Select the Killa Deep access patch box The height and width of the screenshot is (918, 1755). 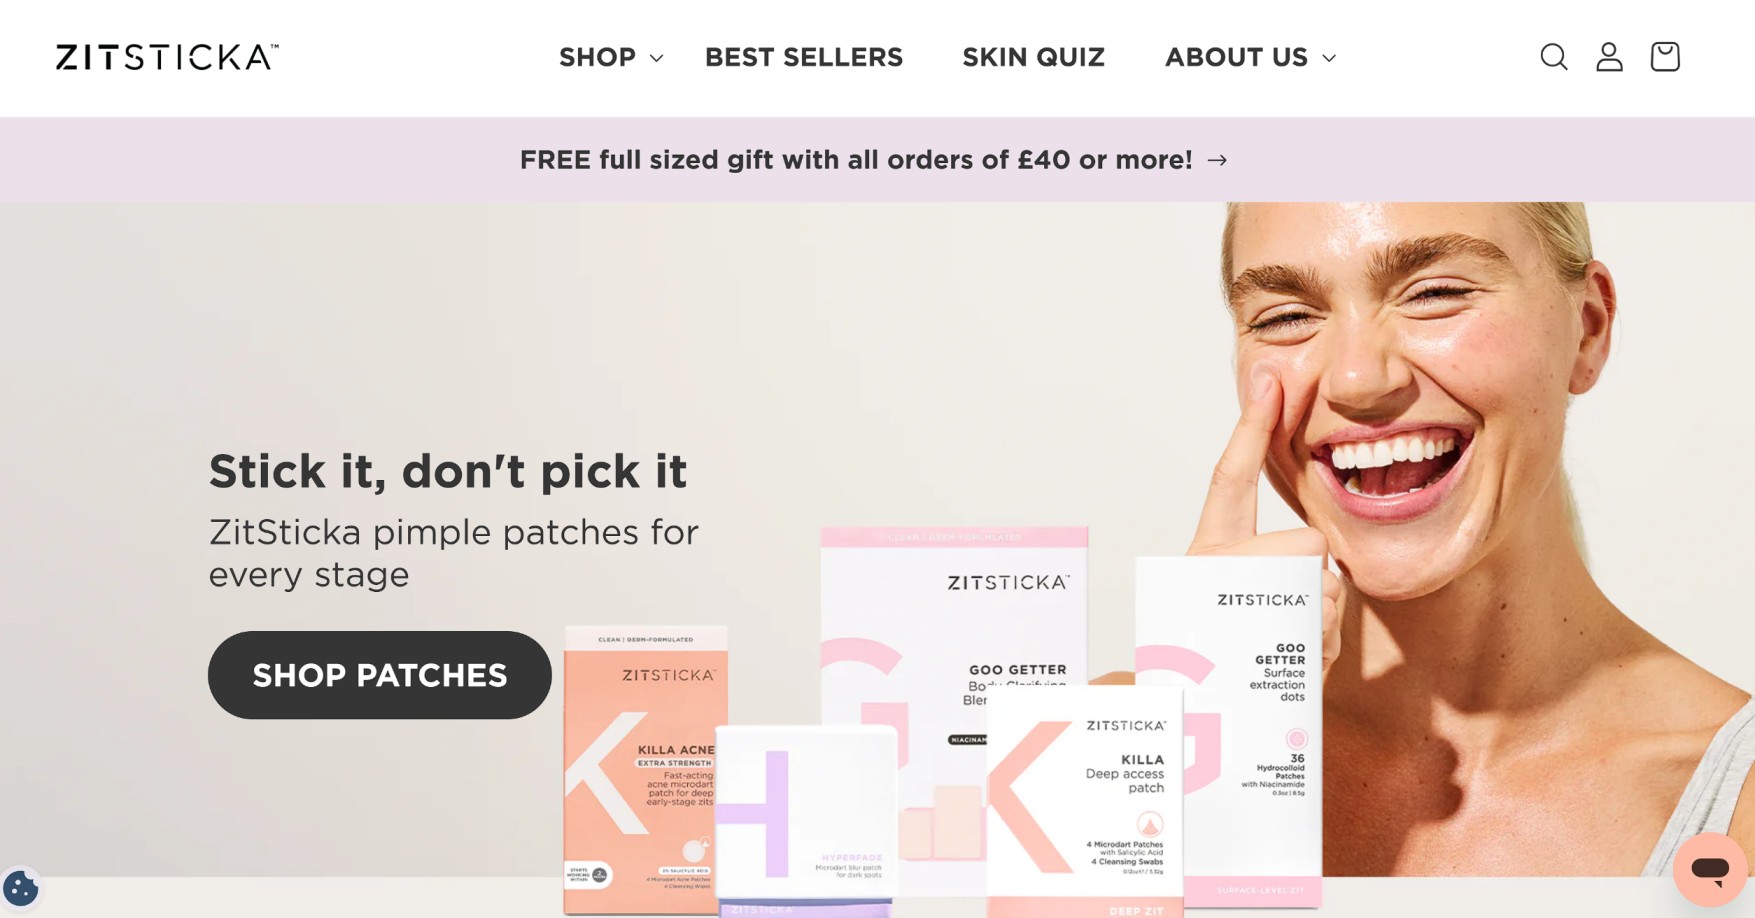coord(1085,800)
